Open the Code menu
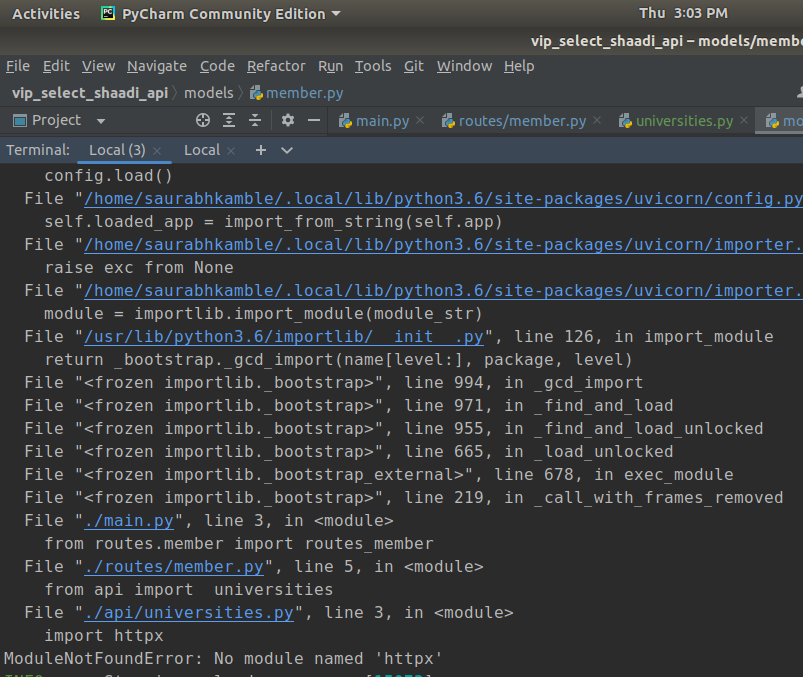 (217, 66)
